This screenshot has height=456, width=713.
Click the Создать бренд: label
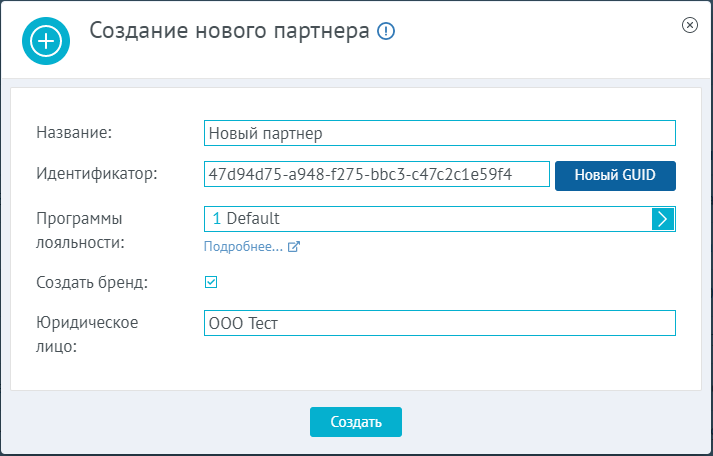coord(92,282)
